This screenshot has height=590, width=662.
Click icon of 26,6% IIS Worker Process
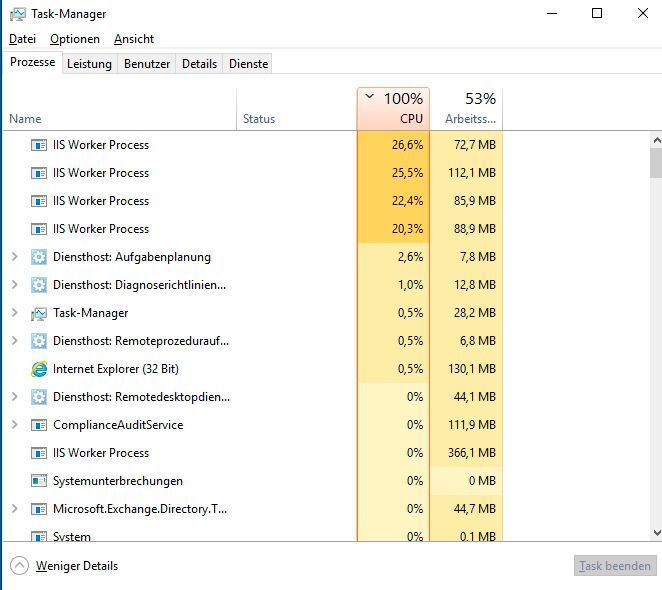[x=39, y=145]
